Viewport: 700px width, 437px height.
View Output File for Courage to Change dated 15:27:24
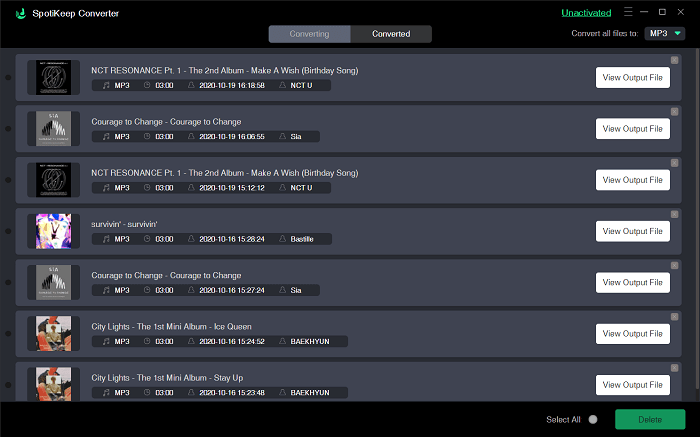click(633, 283)
